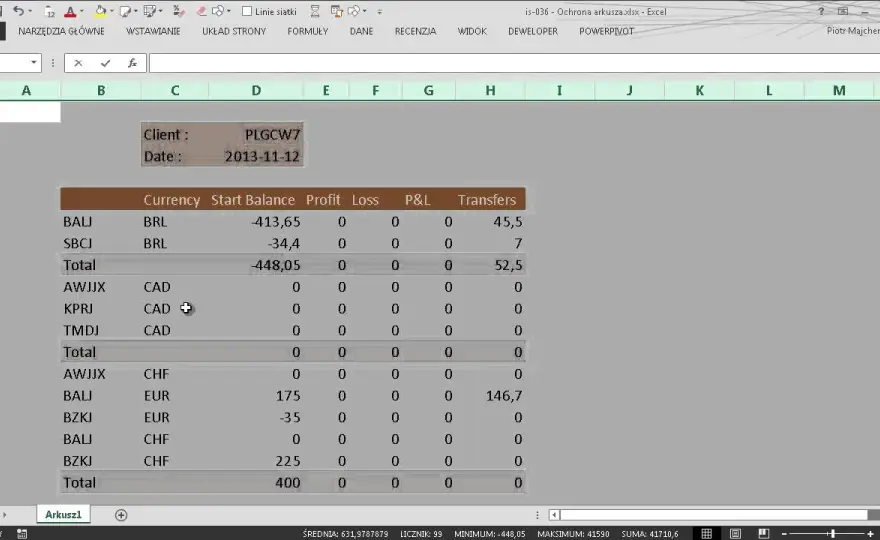
Task: Confirm the entry with checkmark button
Action: pyautogui.click(x=105, y=63)
